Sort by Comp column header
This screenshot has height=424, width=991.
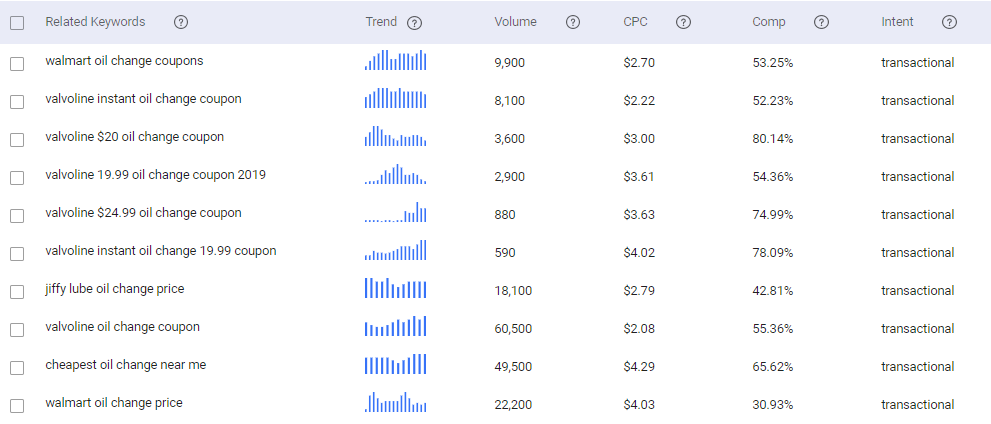(x=769, y=22)
